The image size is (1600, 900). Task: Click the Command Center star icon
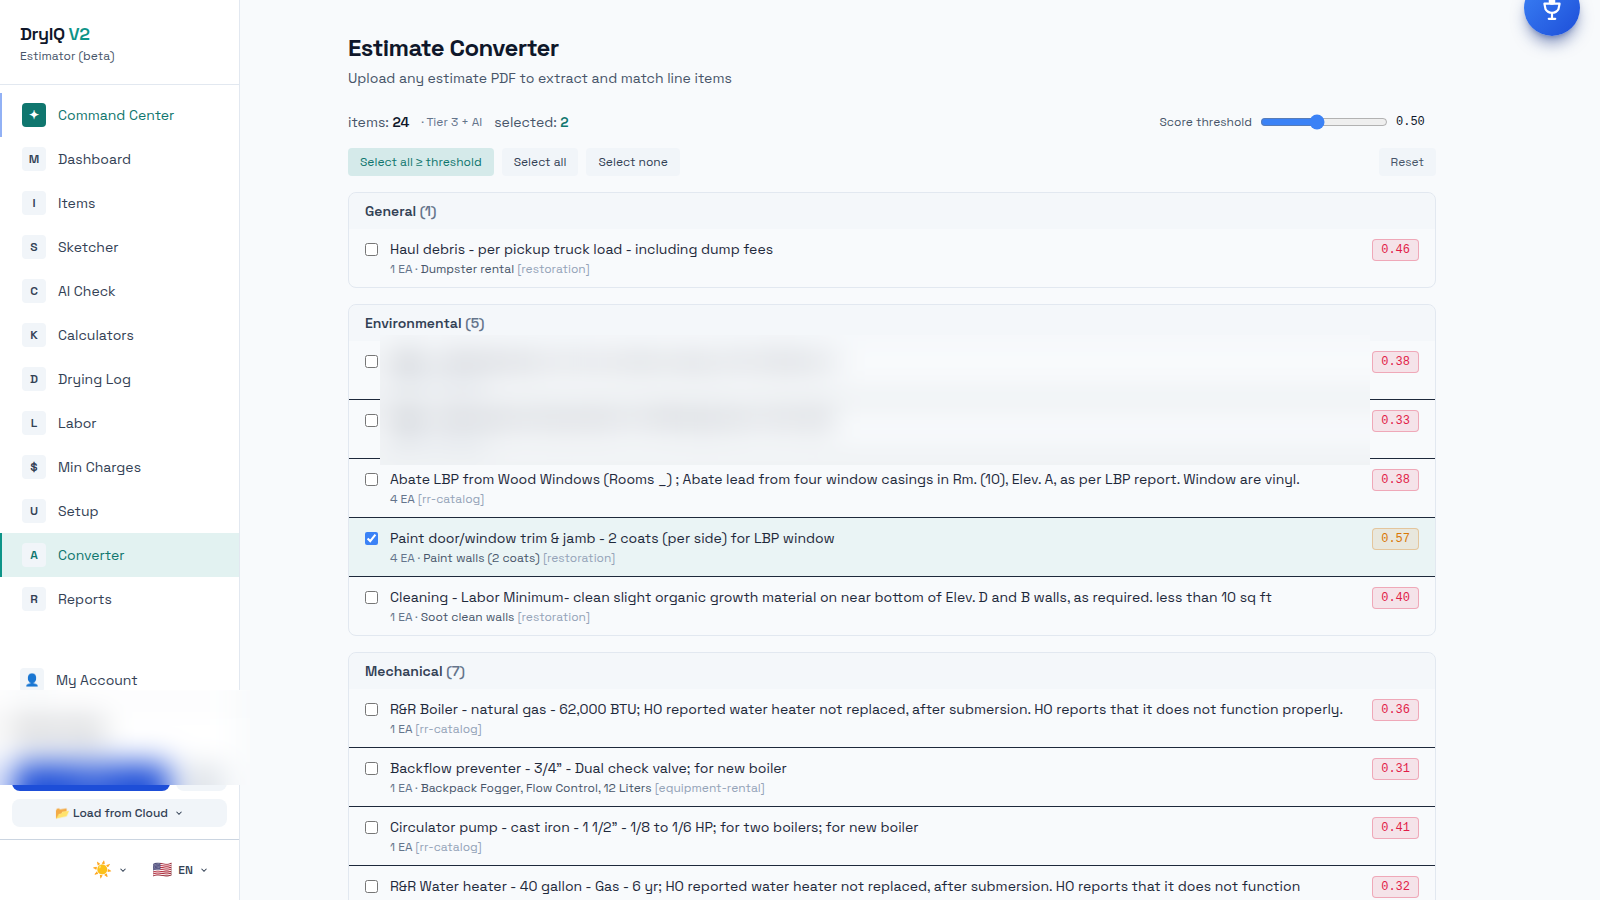pyautogui.click(x=34, y=115)
